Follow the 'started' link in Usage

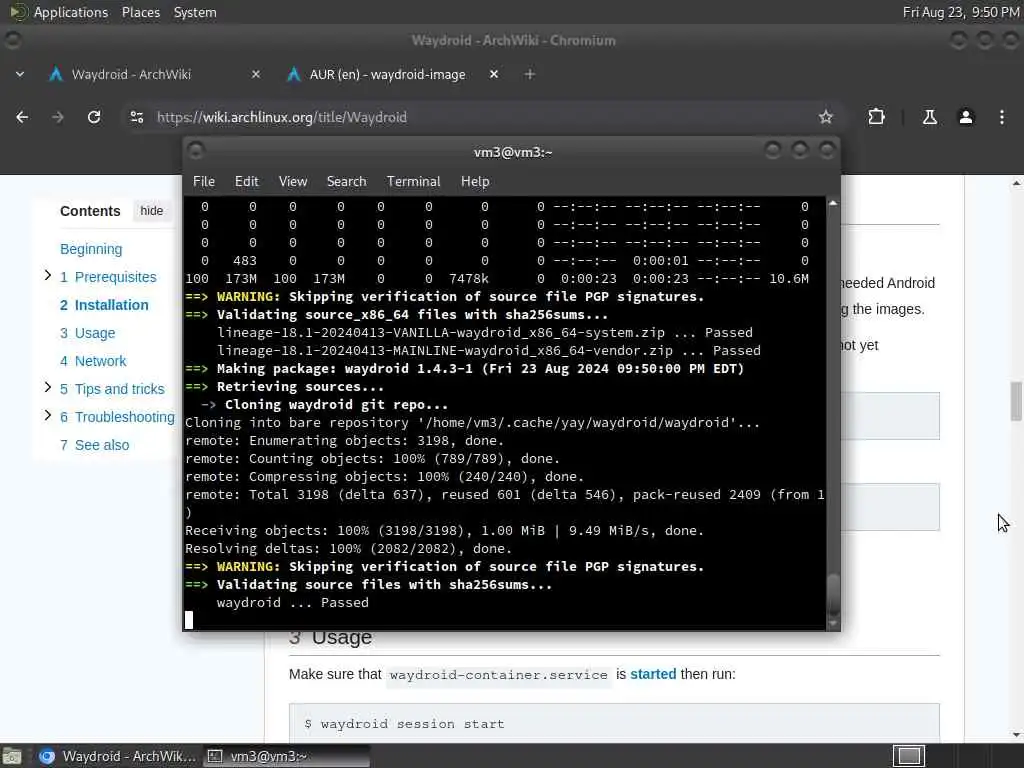(653, 674)
